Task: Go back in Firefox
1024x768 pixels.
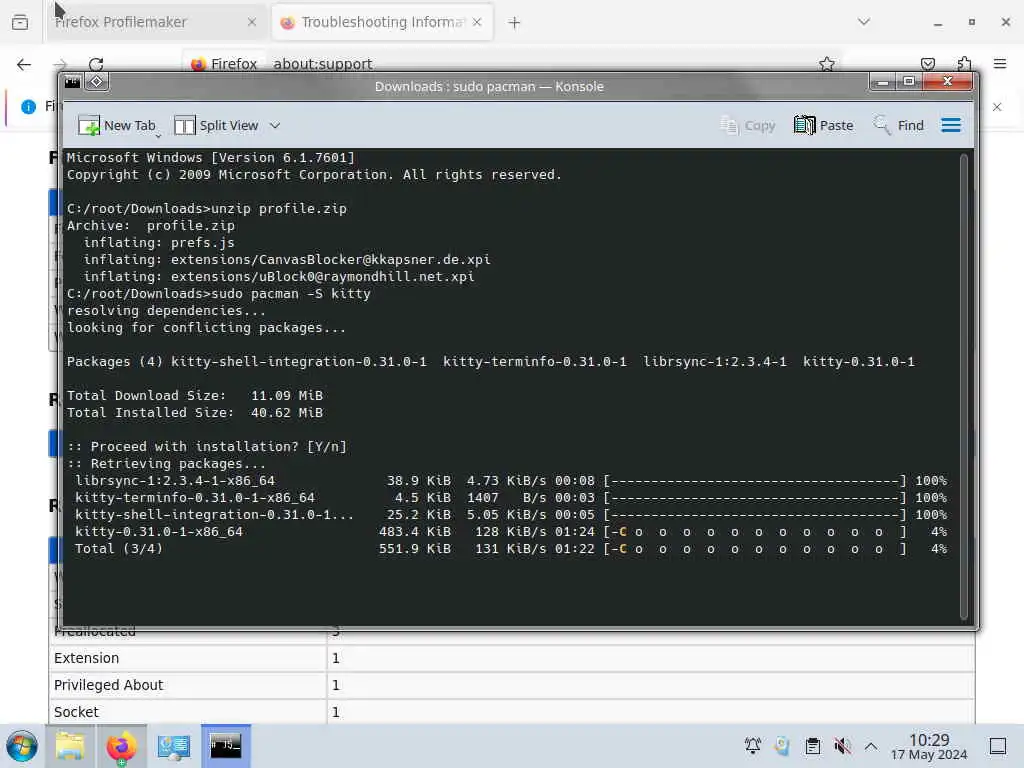Action: pyautogui.click(x=24, y=64)
